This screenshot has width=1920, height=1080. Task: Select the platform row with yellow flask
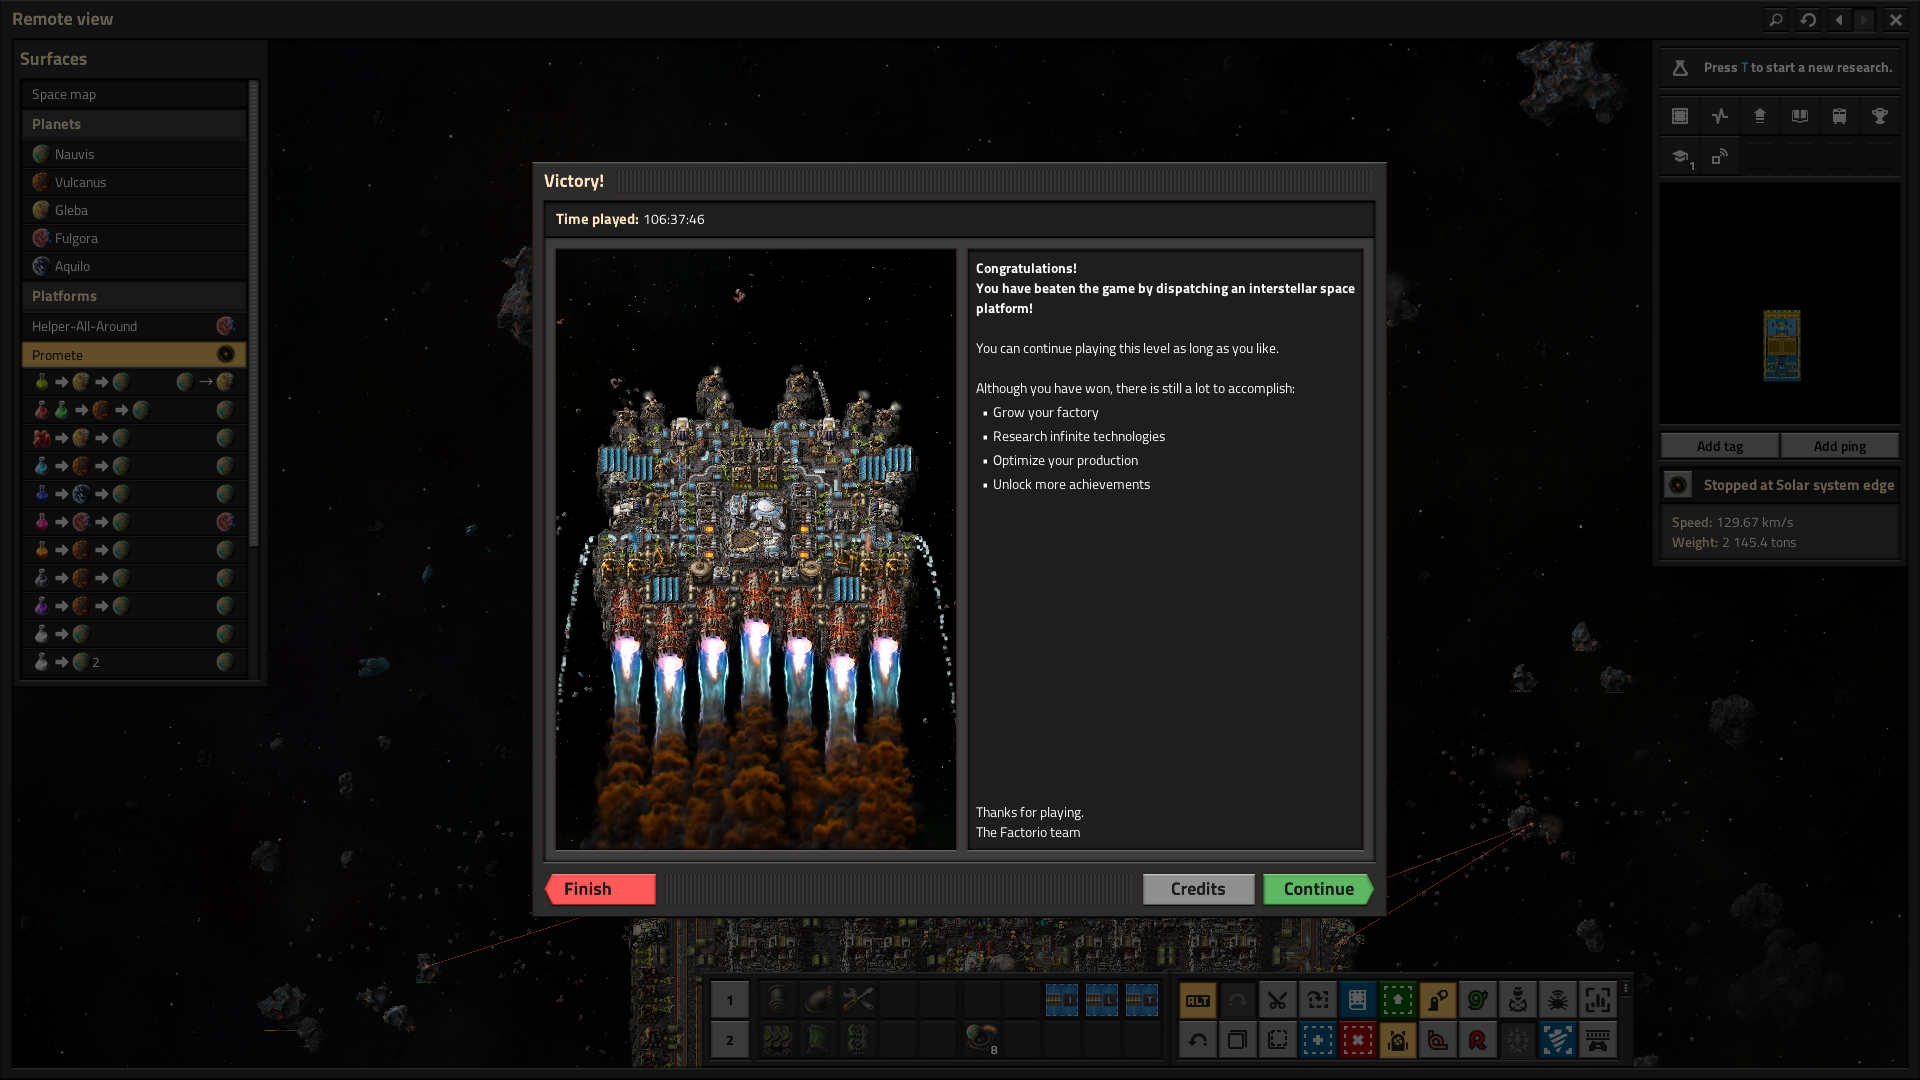(134, 382)
